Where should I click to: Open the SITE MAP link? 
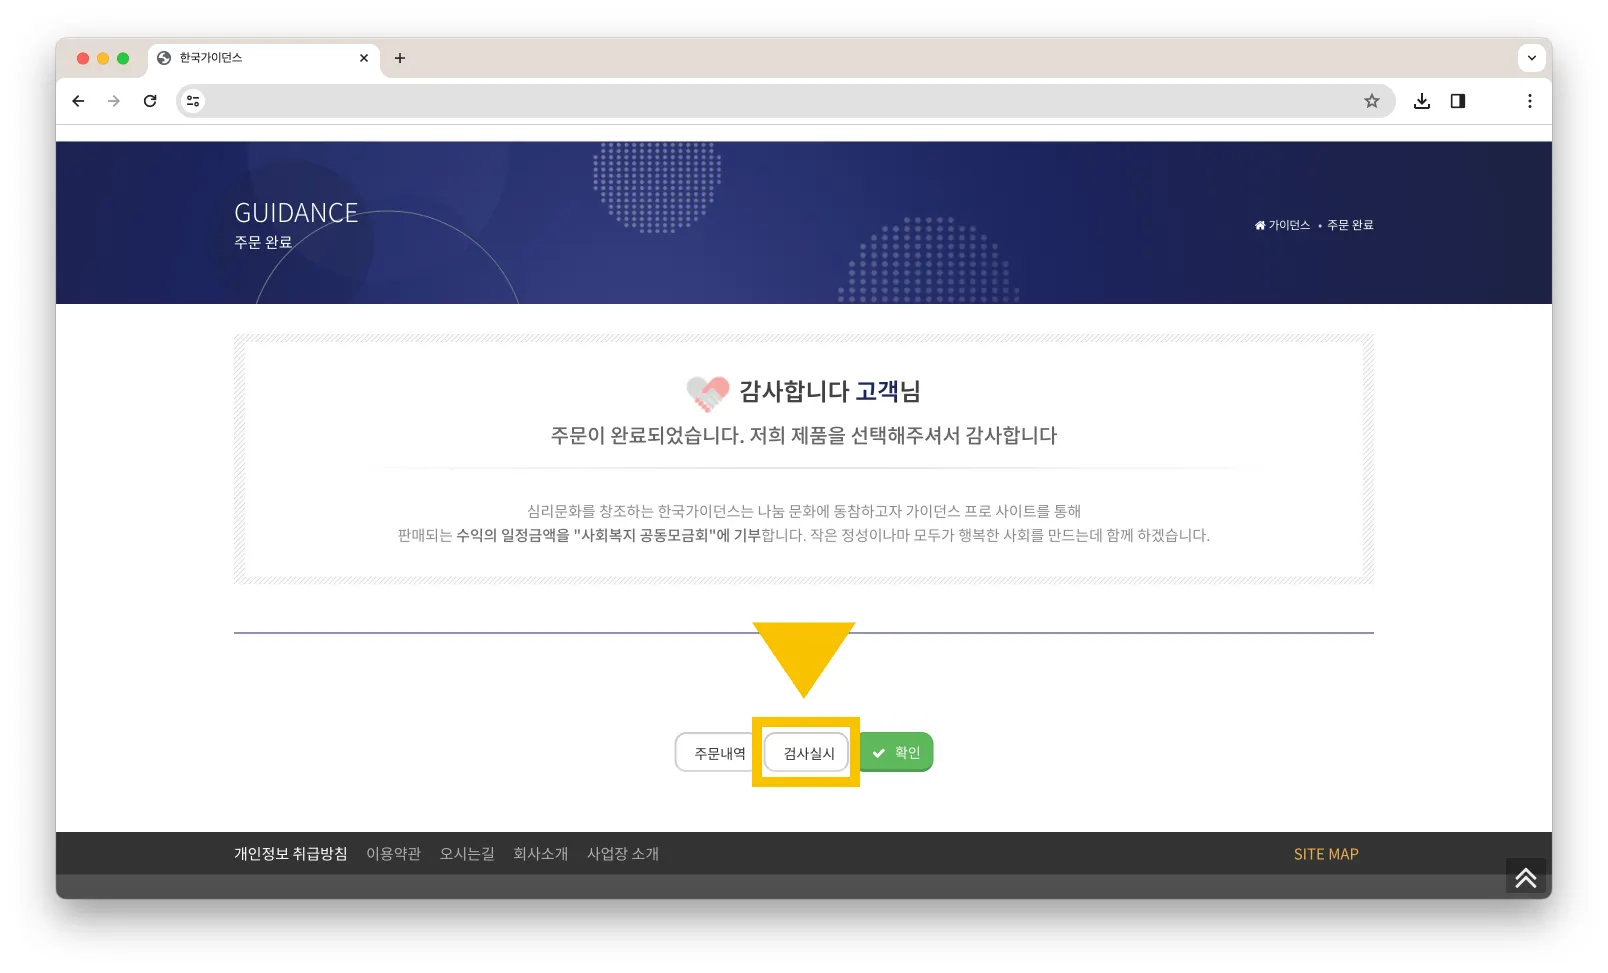pos(1326,854)
